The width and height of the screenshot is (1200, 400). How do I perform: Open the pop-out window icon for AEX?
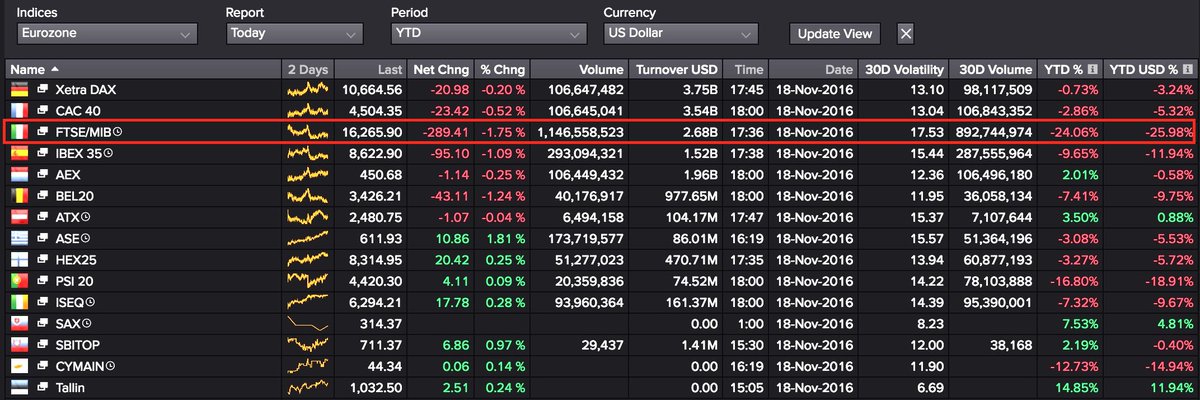point(43,174)
